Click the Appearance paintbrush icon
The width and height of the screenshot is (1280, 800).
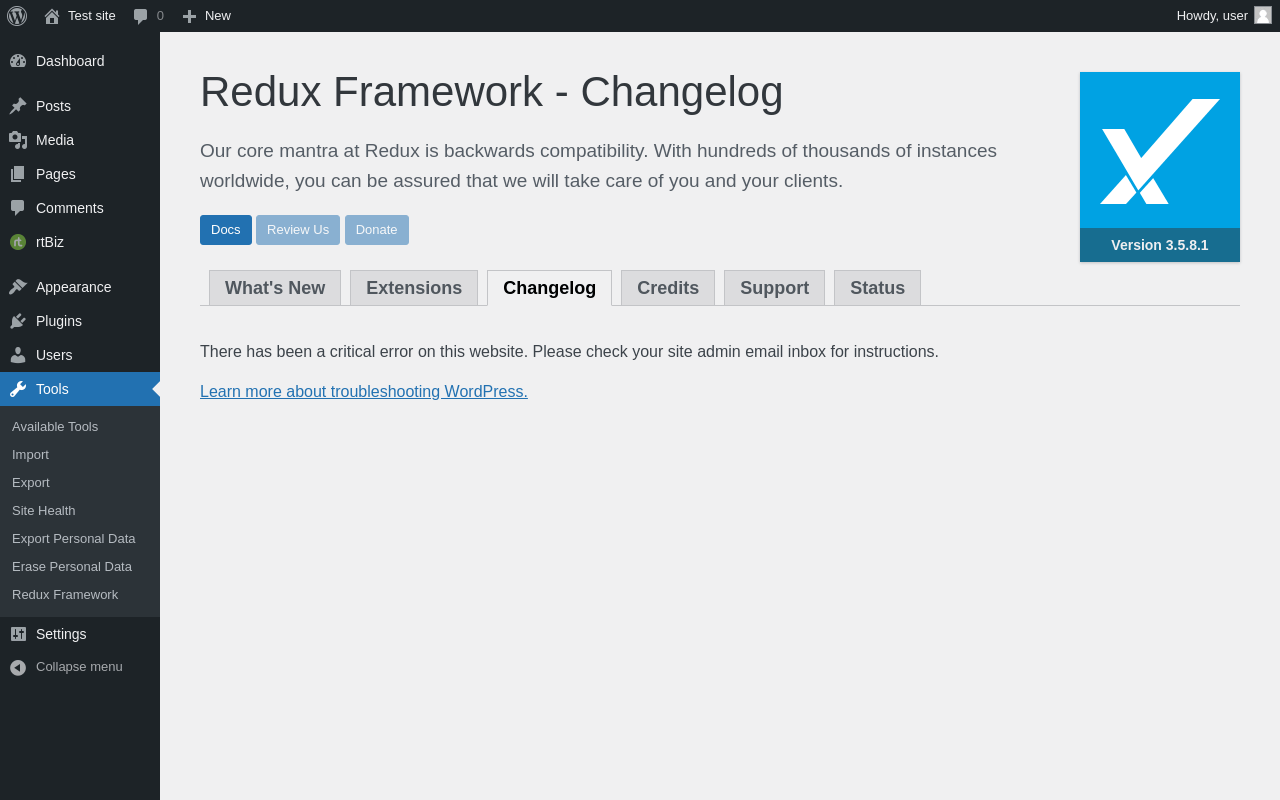click(18, 287)
